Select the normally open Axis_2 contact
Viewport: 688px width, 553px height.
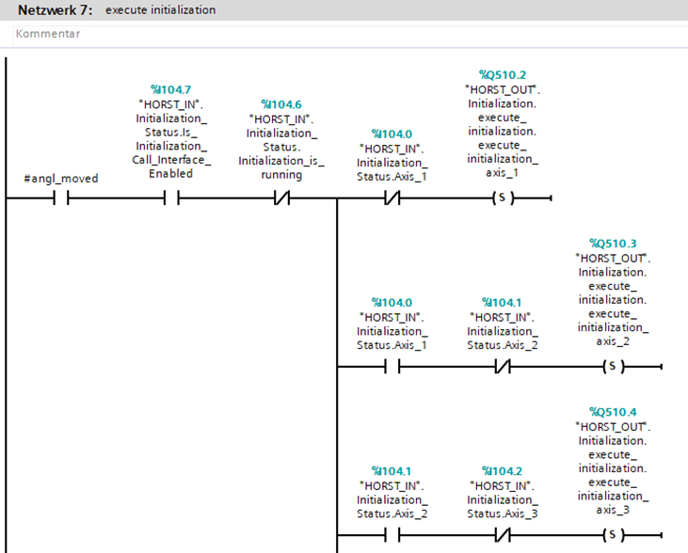point(391,535)
